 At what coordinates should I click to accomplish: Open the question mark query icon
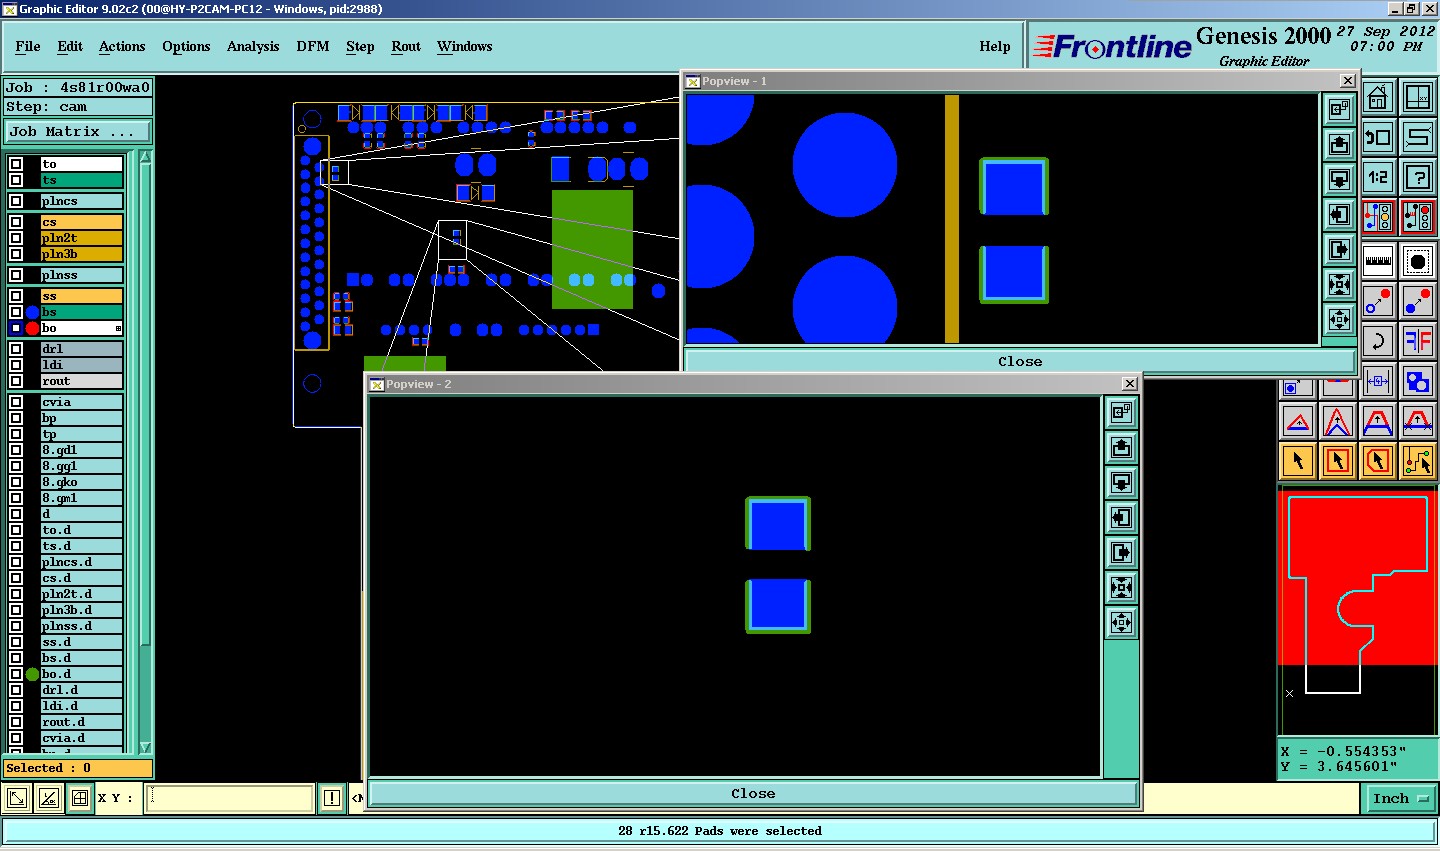click(x=1418, y=178)
